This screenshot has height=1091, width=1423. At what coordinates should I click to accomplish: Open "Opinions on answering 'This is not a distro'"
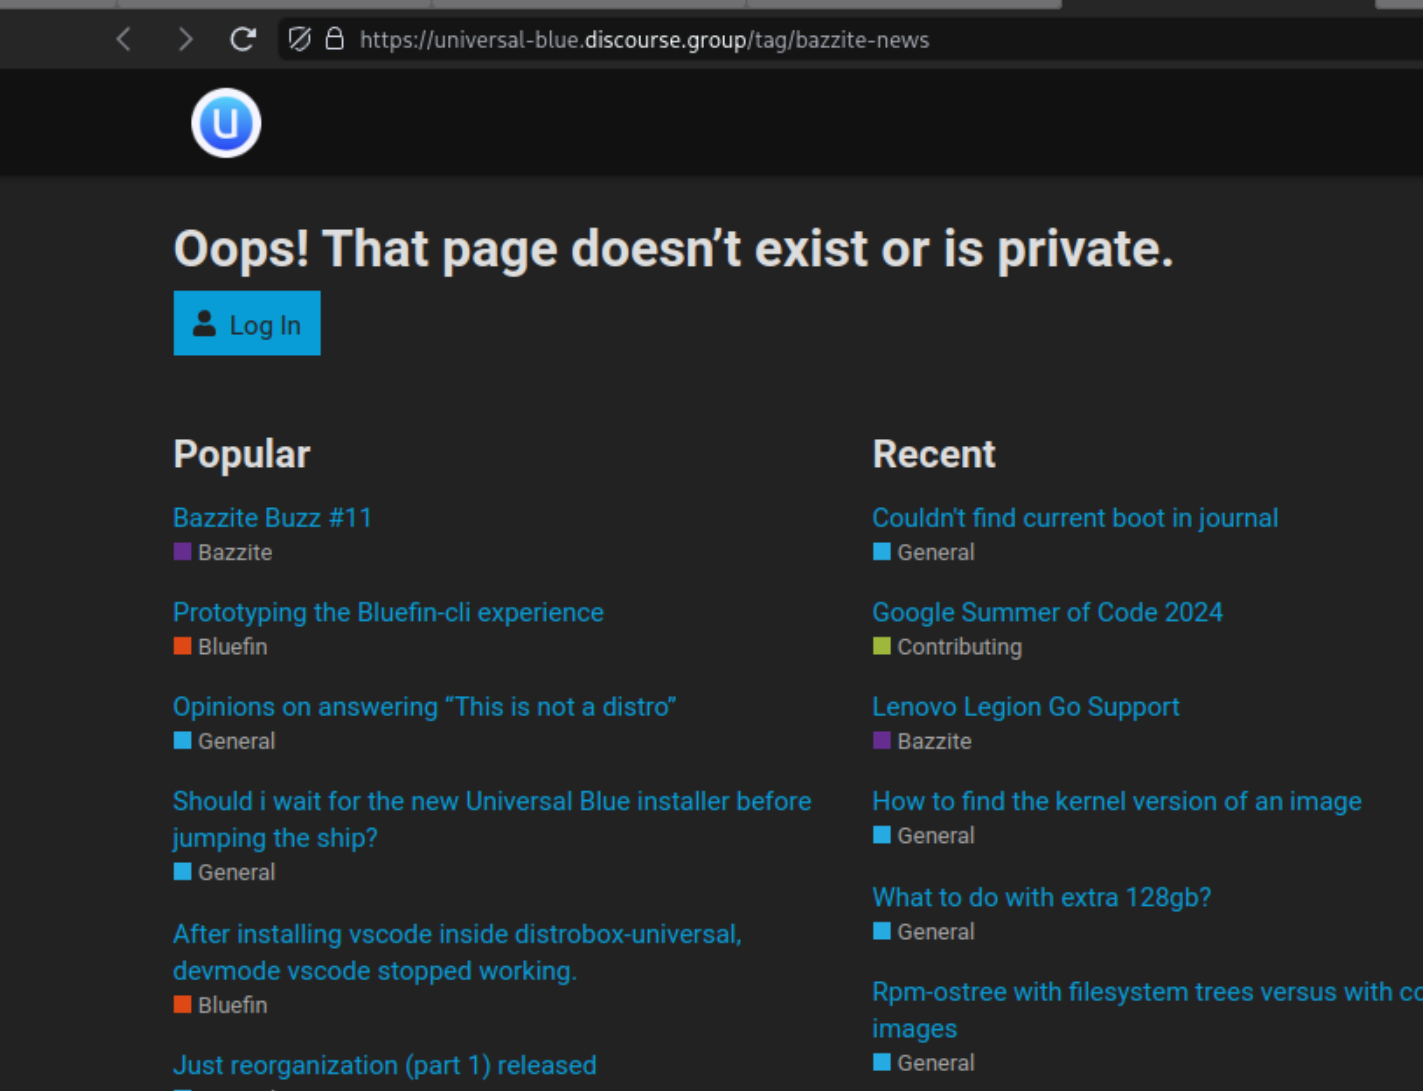click(424, 707)
